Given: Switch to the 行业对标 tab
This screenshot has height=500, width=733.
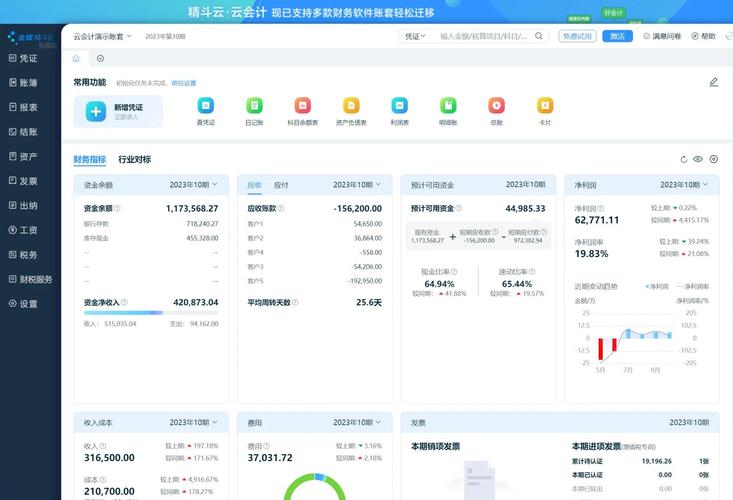Looking at the screenshot, I should pyautogui.click(x=135, y=159).
